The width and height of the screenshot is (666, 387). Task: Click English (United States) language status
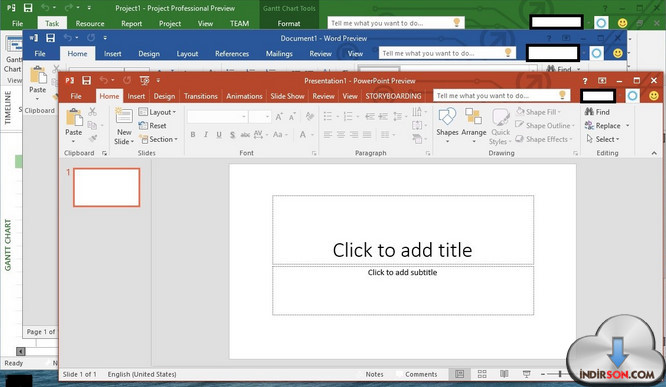point(142,374)
